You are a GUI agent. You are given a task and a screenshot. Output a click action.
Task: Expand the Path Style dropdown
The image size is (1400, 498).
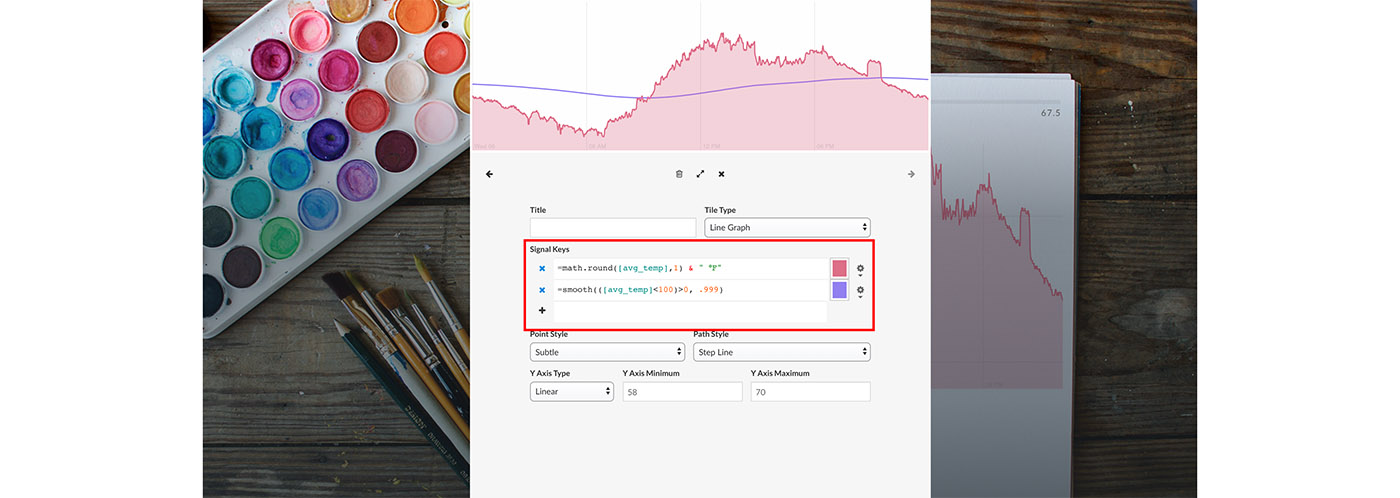coord(781,352)
